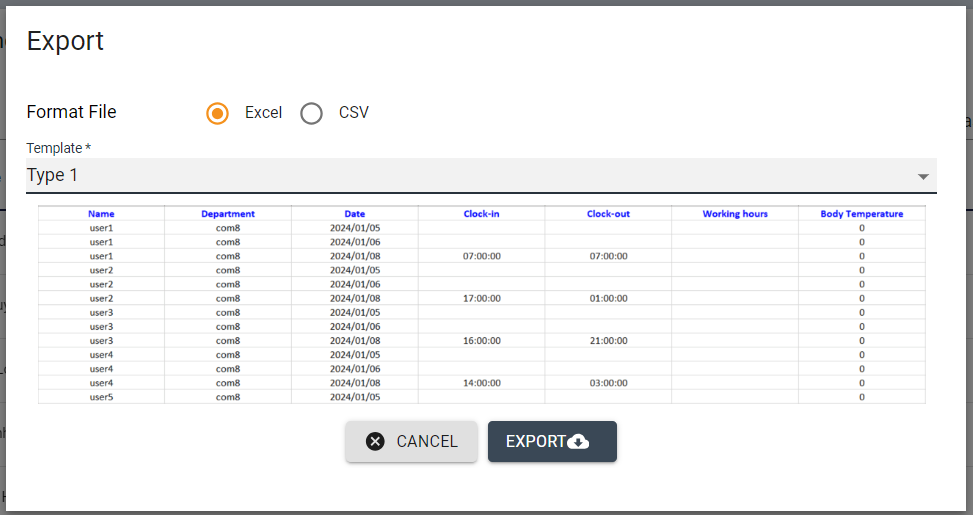Click the Department column header in preview
Viewport: 973px width, 515px height.
228,214
